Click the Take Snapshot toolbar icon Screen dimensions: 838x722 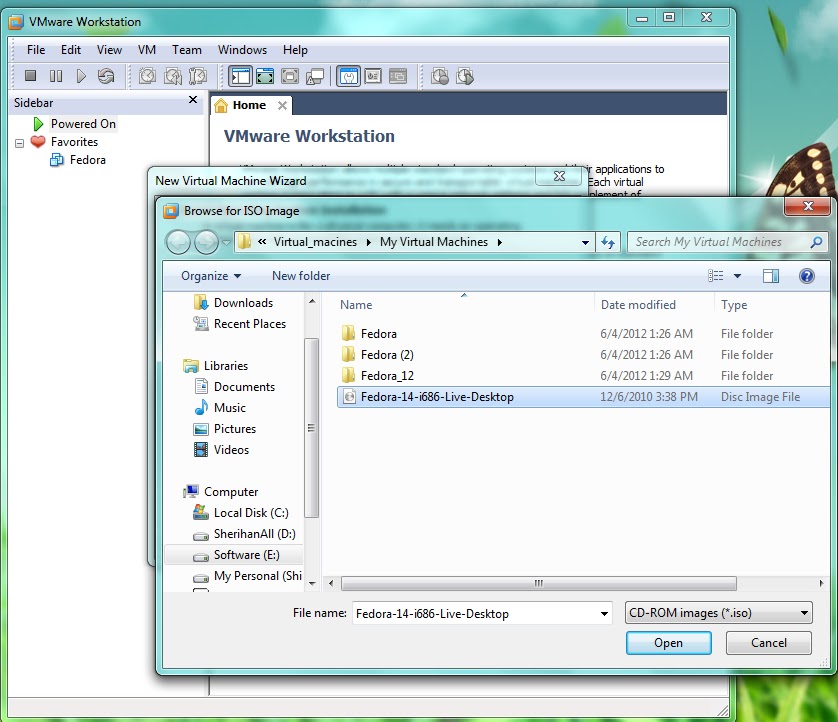tap(148, 76)
